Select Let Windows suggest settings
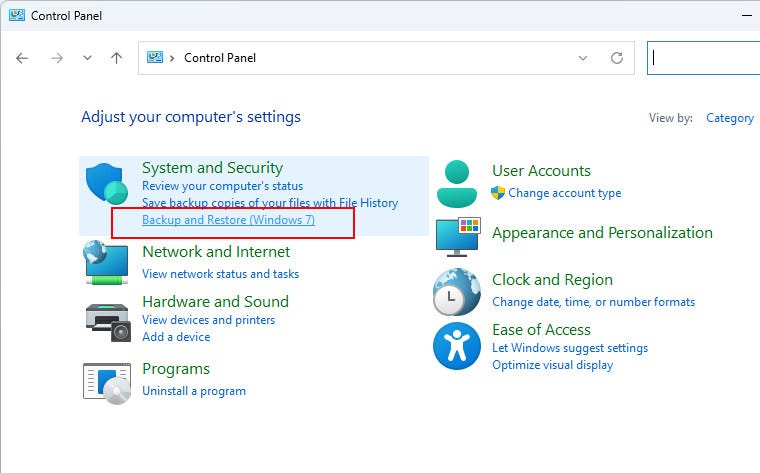 (570, 348)
